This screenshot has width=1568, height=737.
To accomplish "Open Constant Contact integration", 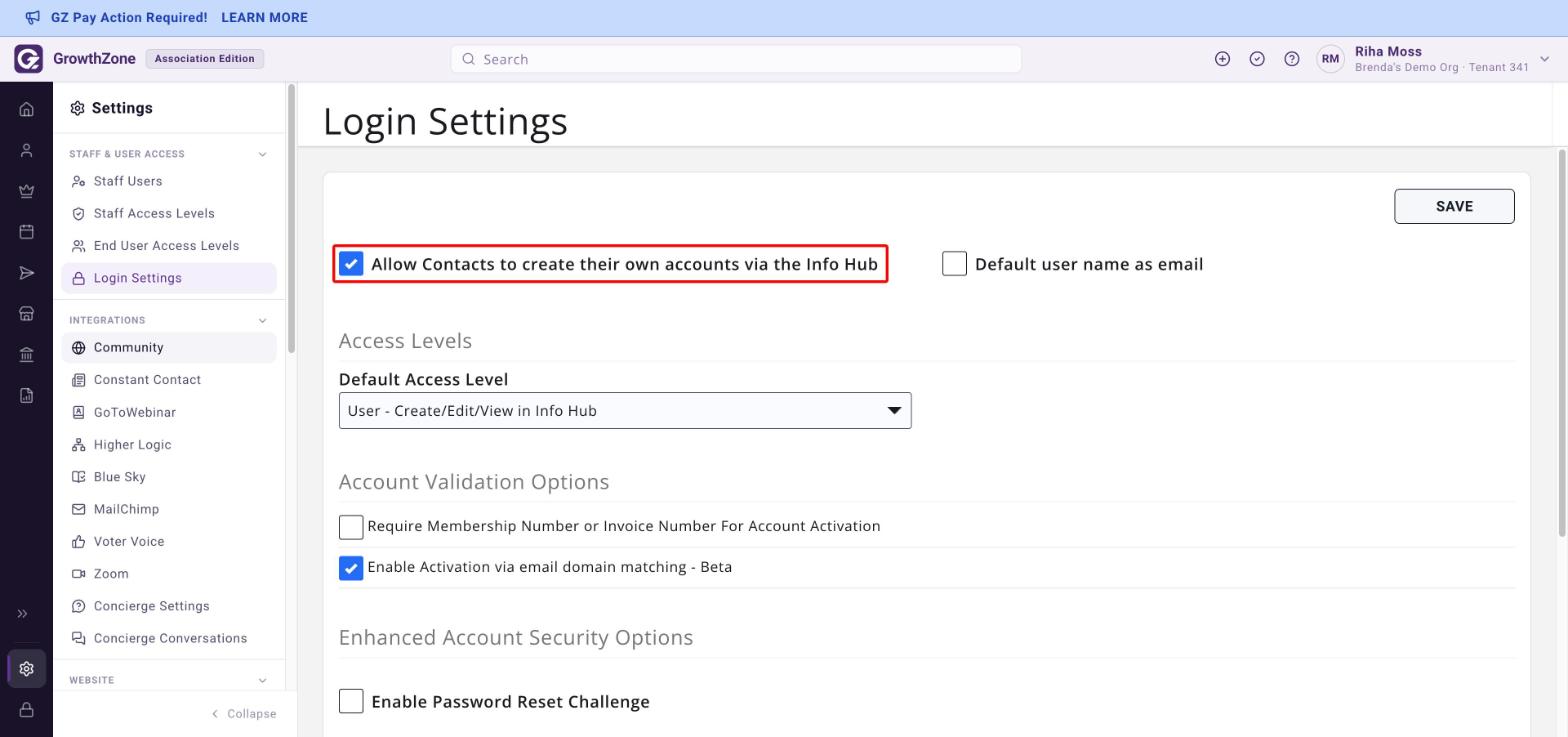I will (169, 380).
